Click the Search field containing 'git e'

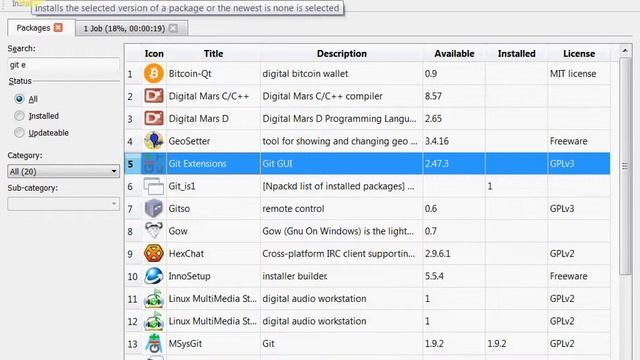pyautogui.click(x=63, y=65)
